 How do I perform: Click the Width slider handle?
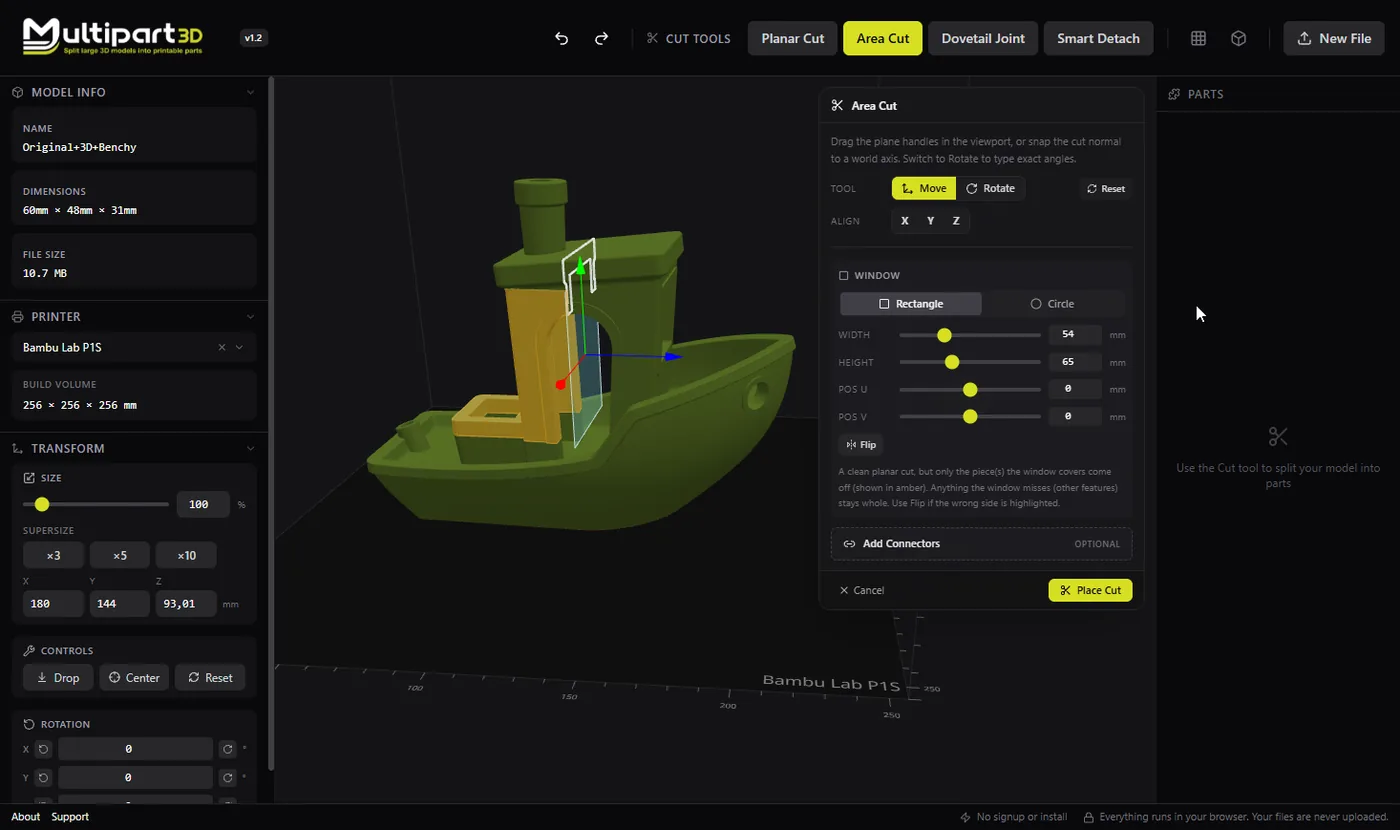tap(944, 335)
